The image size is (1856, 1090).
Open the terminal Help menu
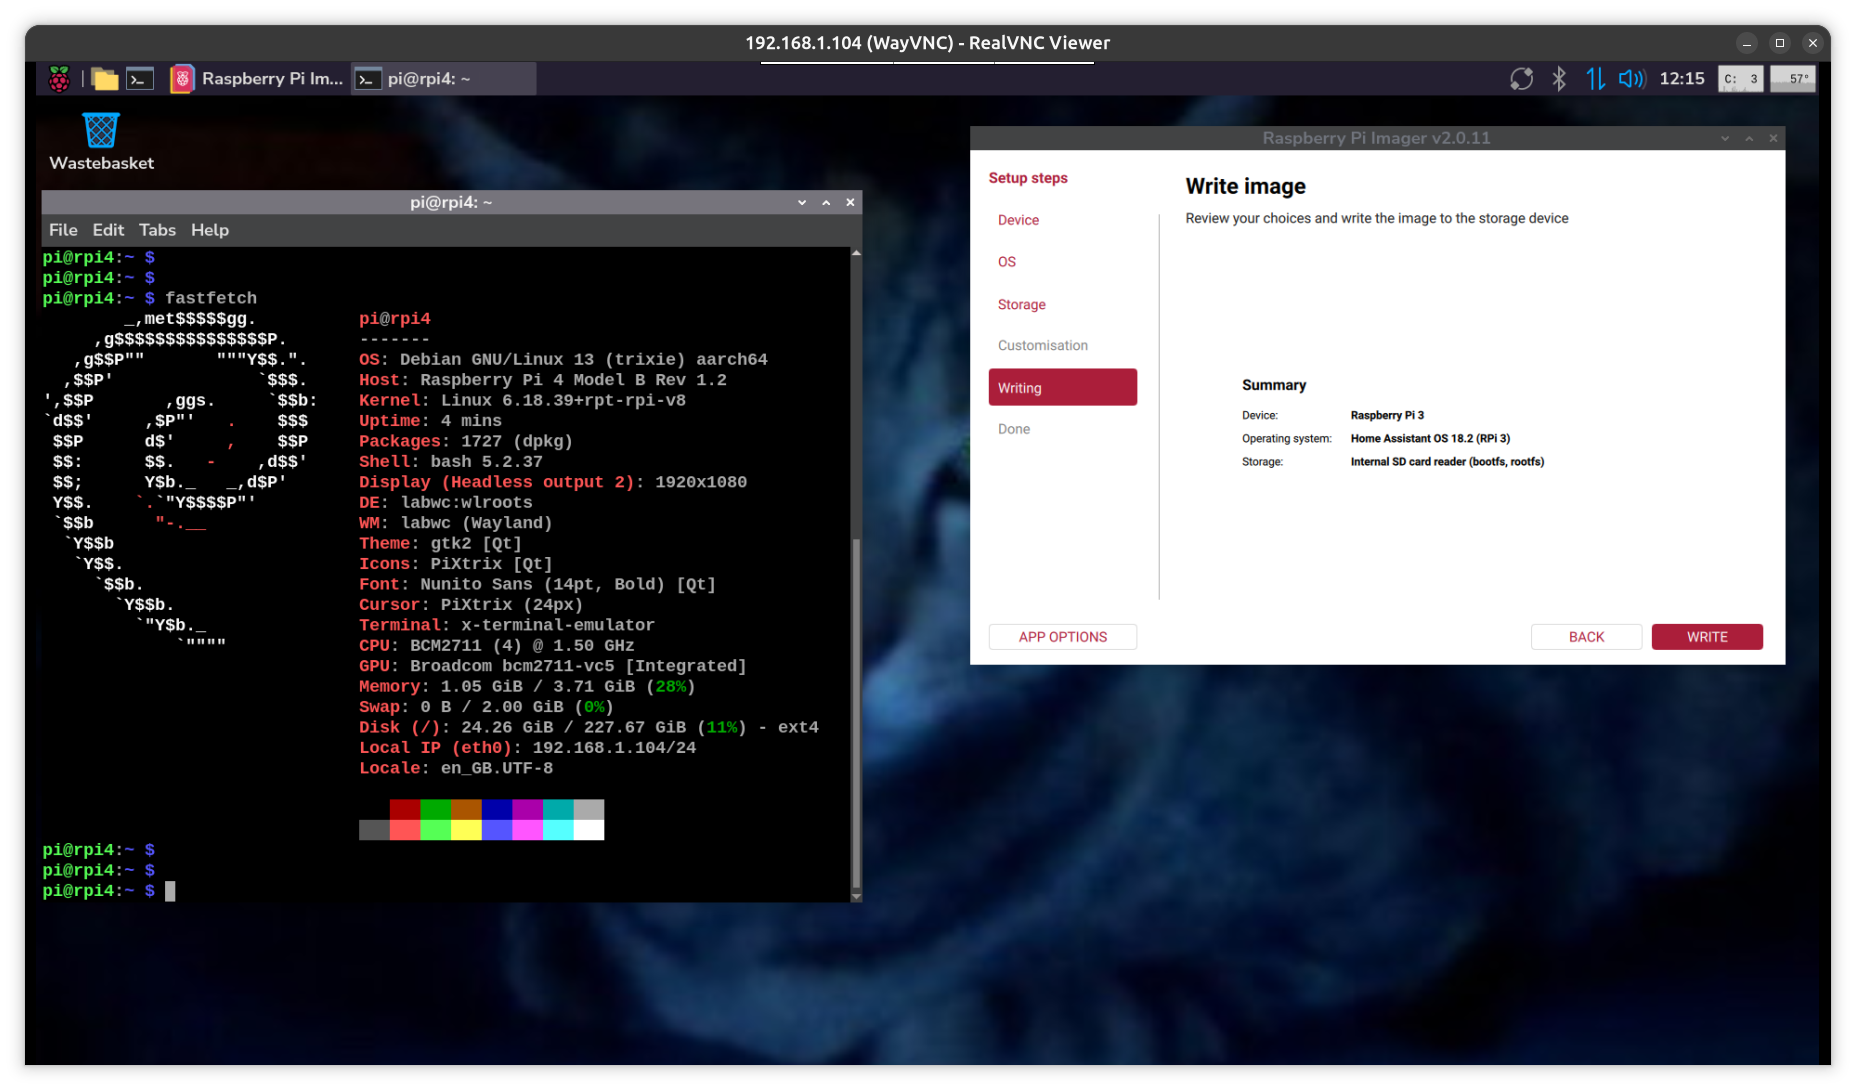(210, 230)
